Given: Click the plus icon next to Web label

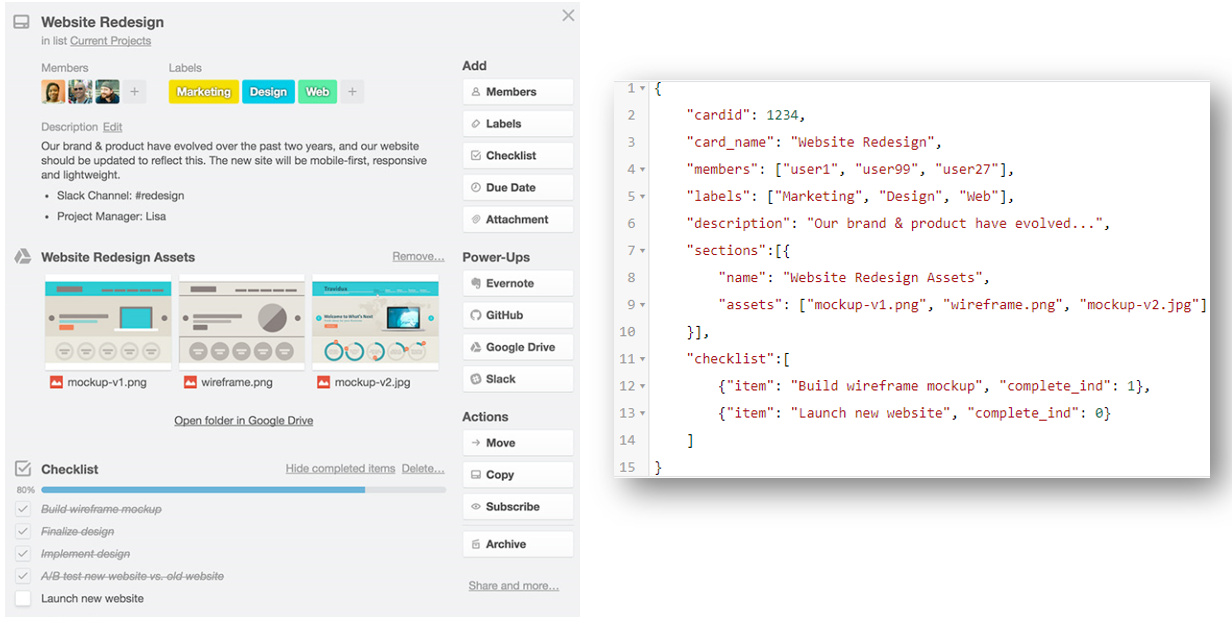Looking at the screenshot, I should tap(352, 92).
